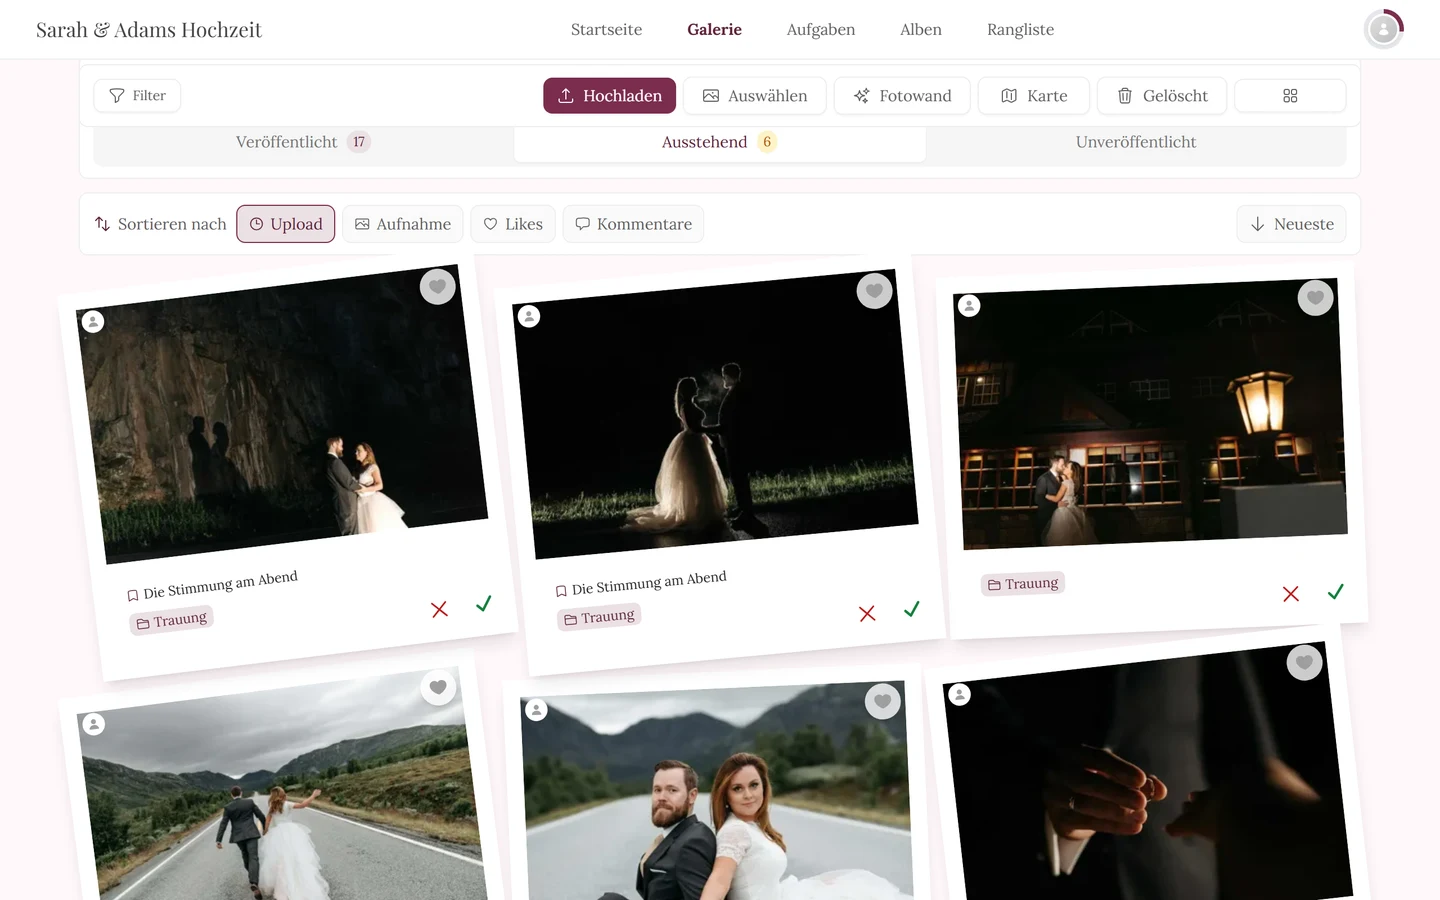
Task: Open the user profile avatar in header
Action: click(1384, 29)
